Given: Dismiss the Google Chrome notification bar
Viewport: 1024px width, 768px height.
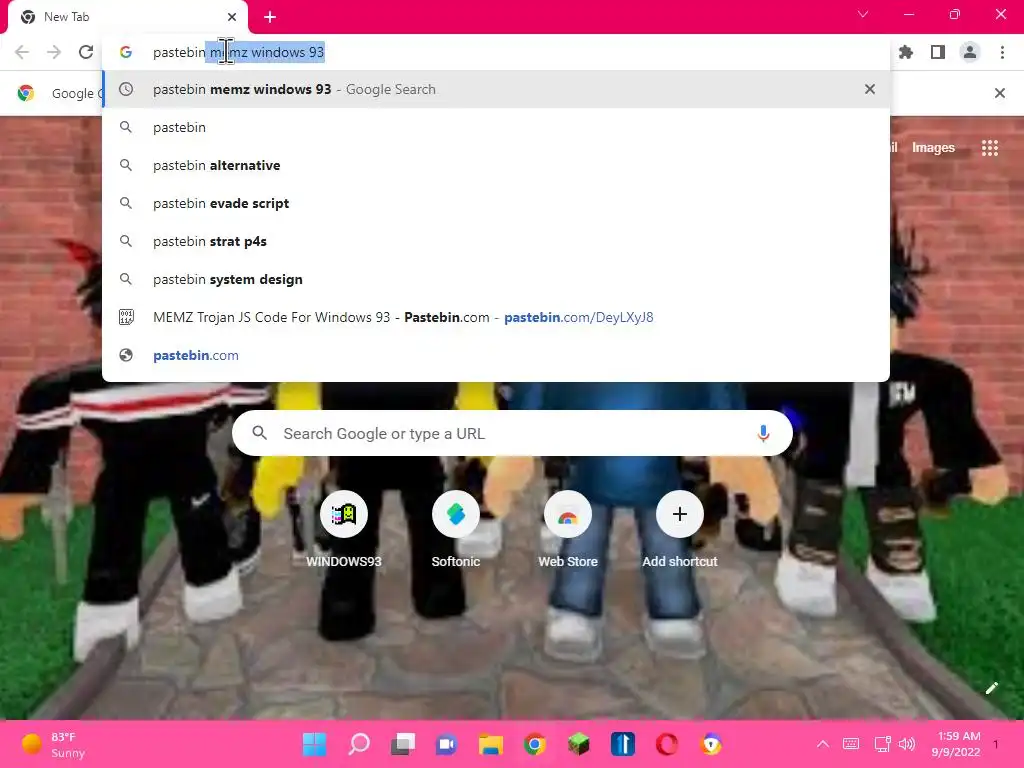Looking at the screenshot, I should [1000, 93].
